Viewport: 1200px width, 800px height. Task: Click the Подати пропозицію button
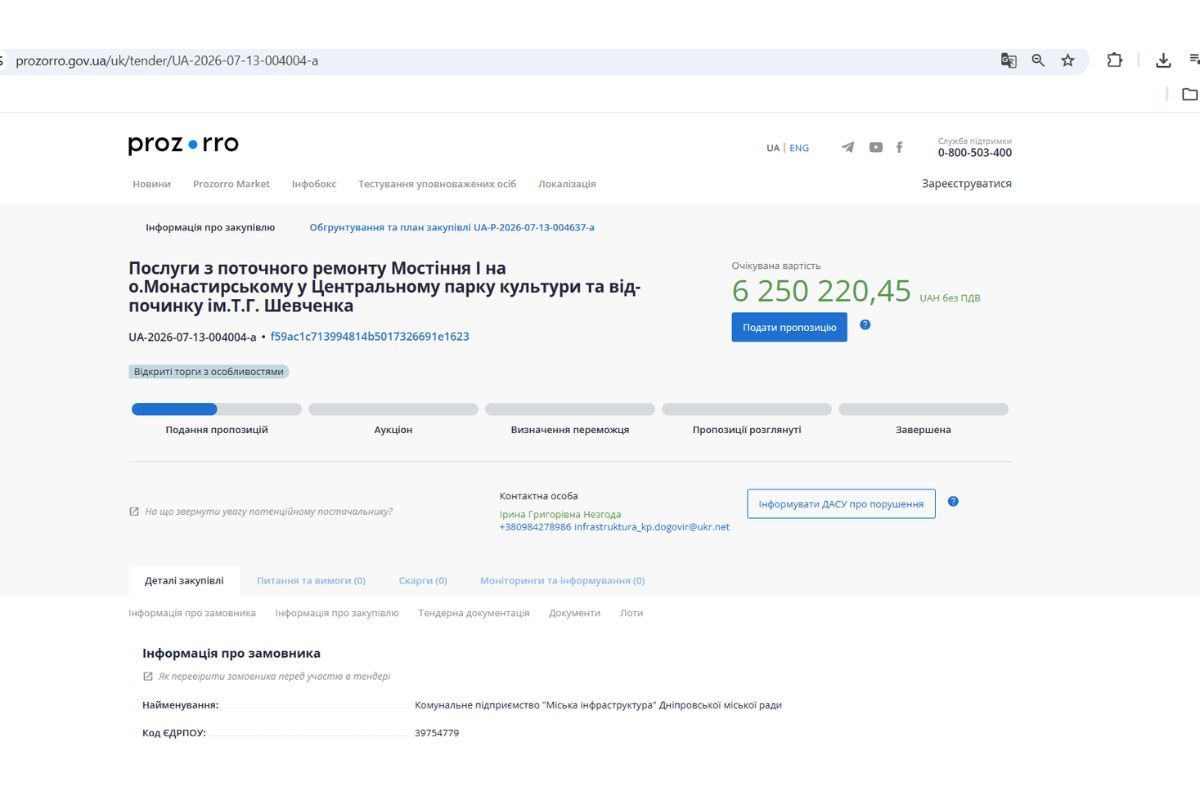click(789, 327)
